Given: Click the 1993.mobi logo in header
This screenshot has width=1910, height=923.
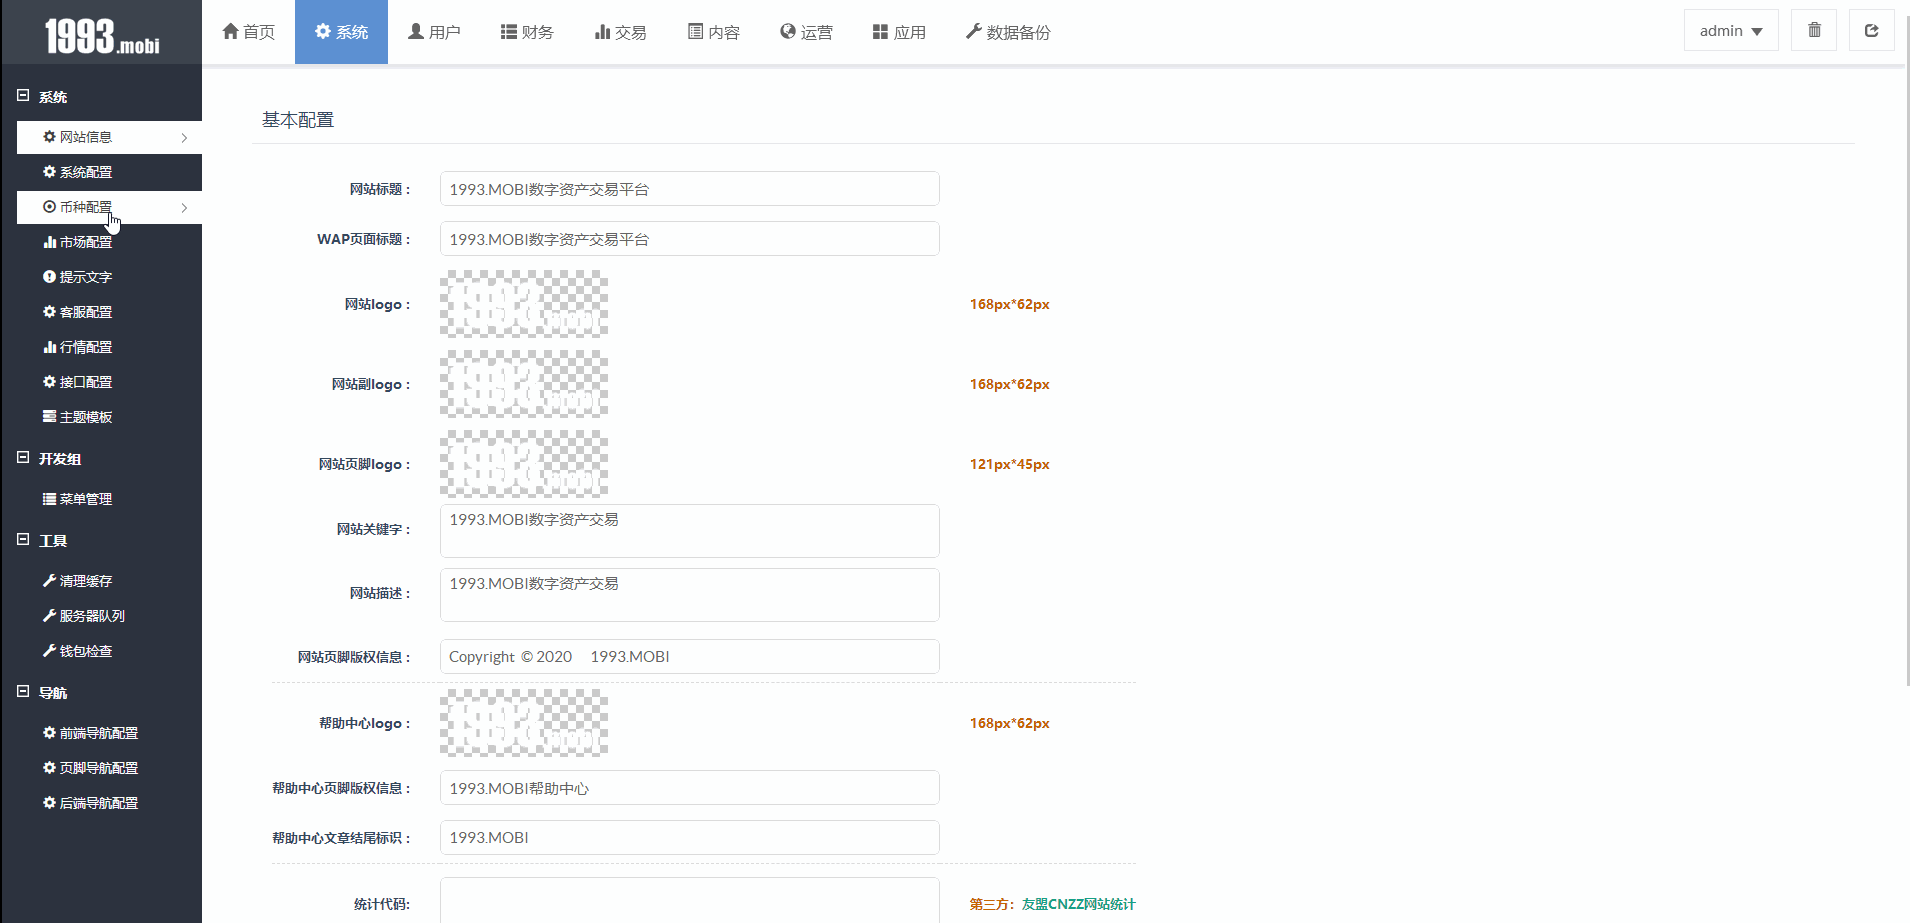Looking at the screenshot, I should point(102,36).
